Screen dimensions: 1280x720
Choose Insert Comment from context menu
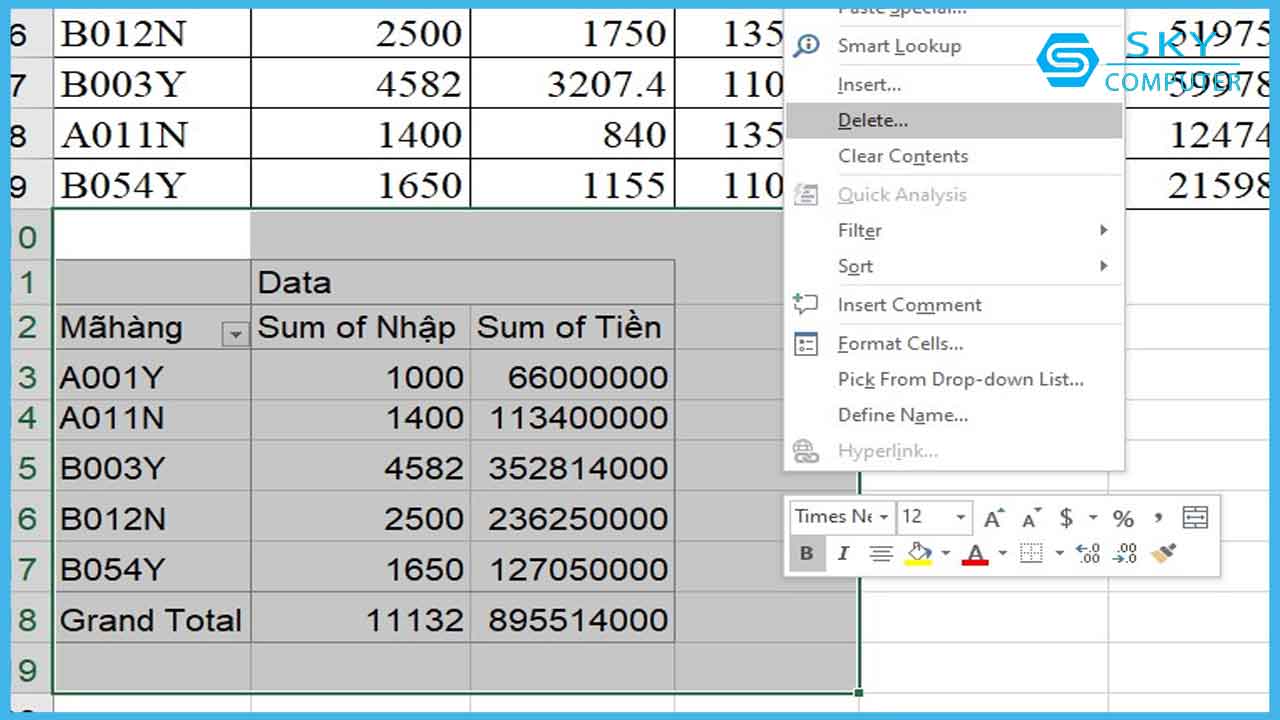pyautogui.click(x=954, y=305)
